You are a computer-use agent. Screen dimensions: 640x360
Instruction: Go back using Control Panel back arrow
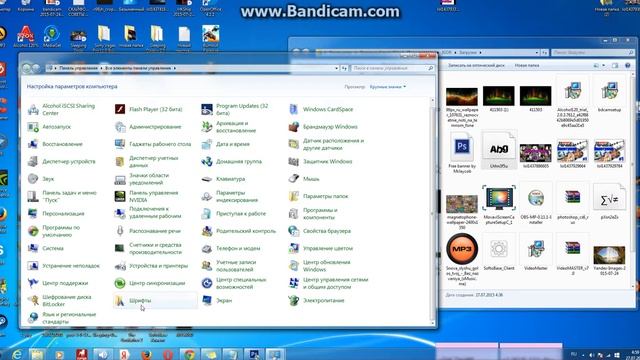[27, 68]
